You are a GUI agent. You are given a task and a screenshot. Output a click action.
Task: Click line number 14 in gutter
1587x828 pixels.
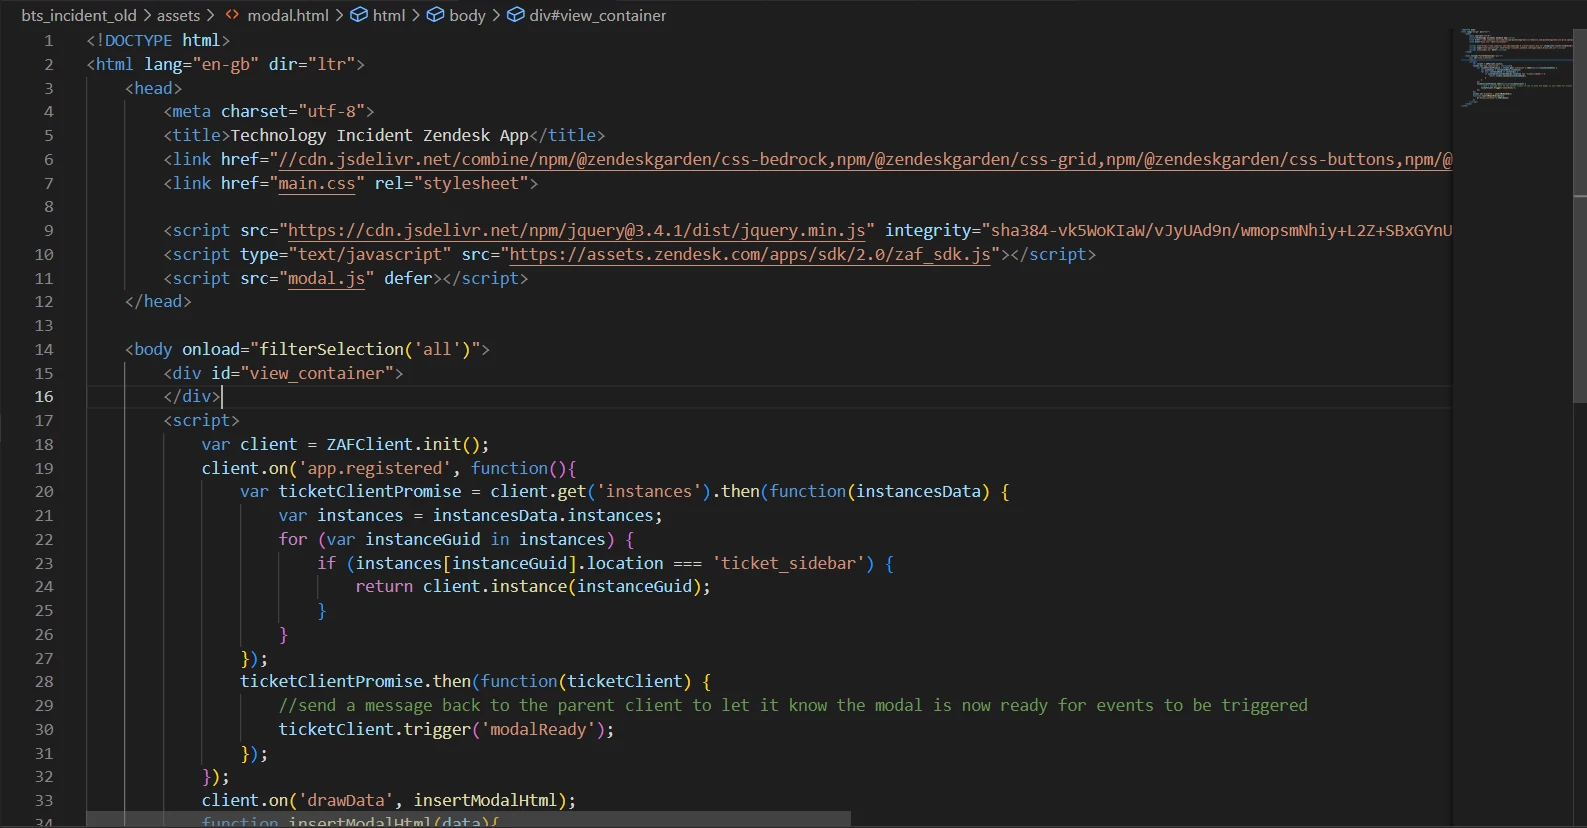(x=44, y=349)
